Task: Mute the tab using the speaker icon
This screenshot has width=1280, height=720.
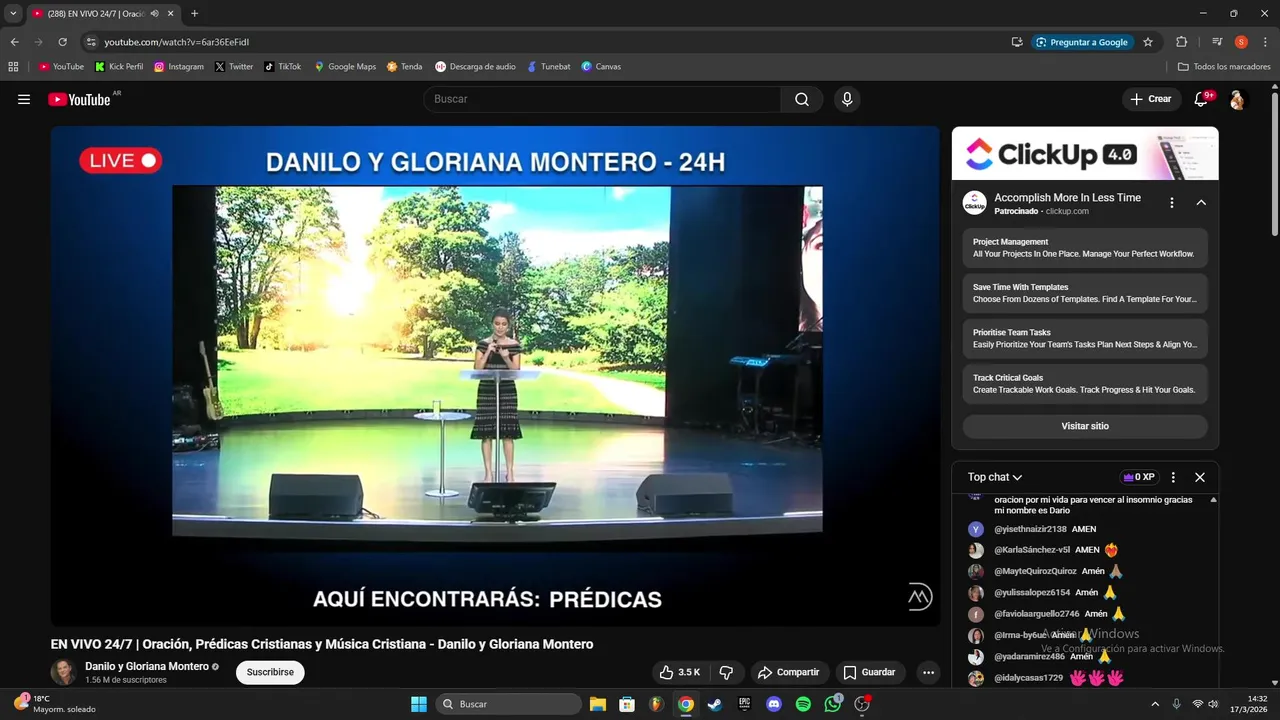Action: pyautogui.click(x=154, y=14)
